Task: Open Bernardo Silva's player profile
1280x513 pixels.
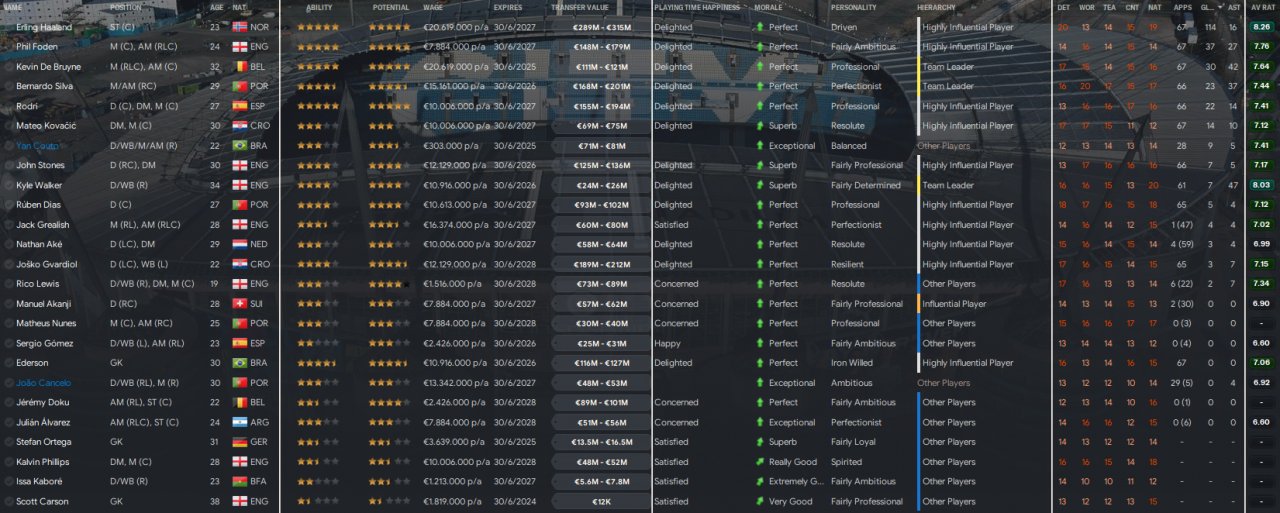Action: pyautogui.click(x=44, y=86)
